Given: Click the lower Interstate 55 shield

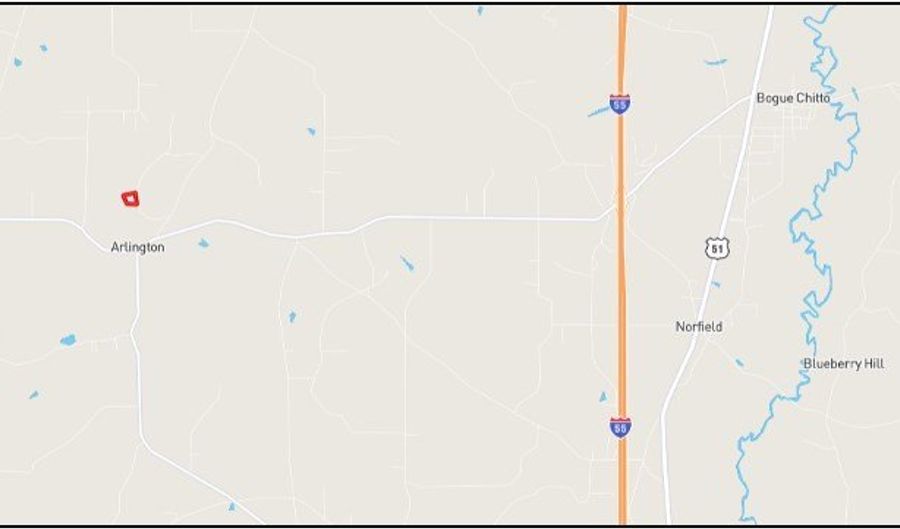Looking at the screenshot, I should click(x=620, y=427).
